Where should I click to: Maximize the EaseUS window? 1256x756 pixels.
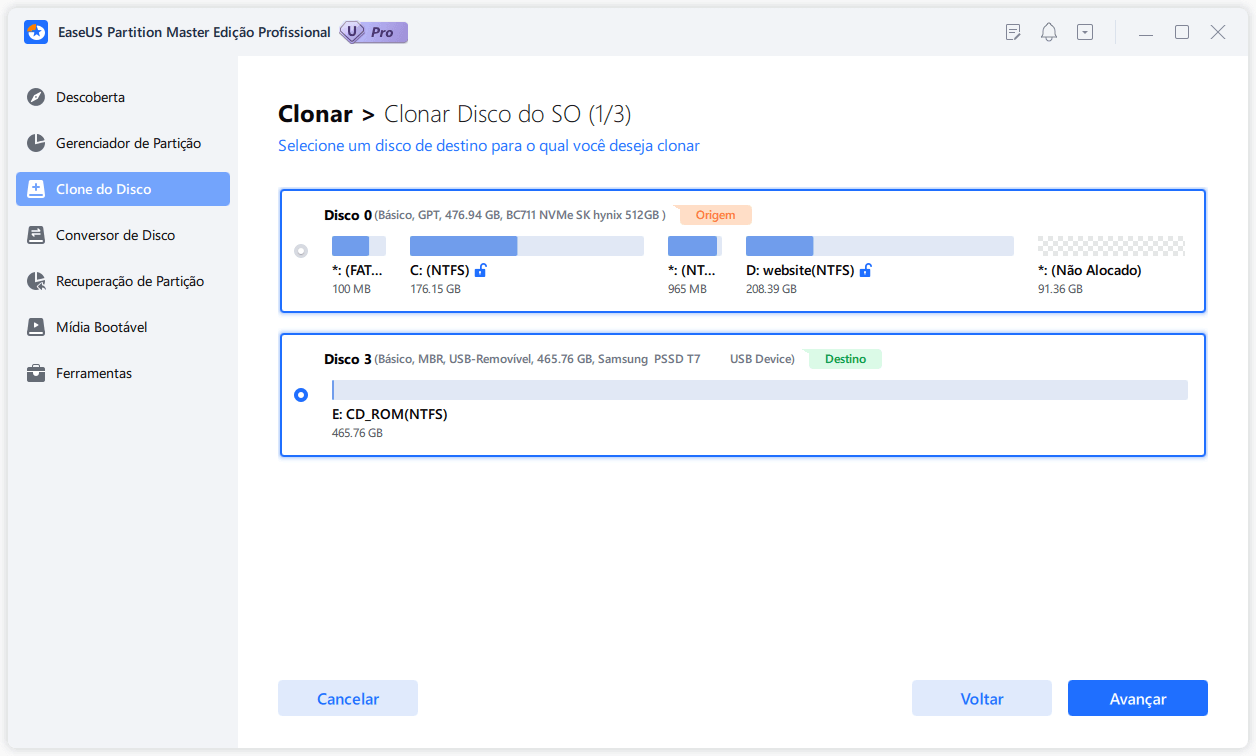click(x=1182, y=32)
